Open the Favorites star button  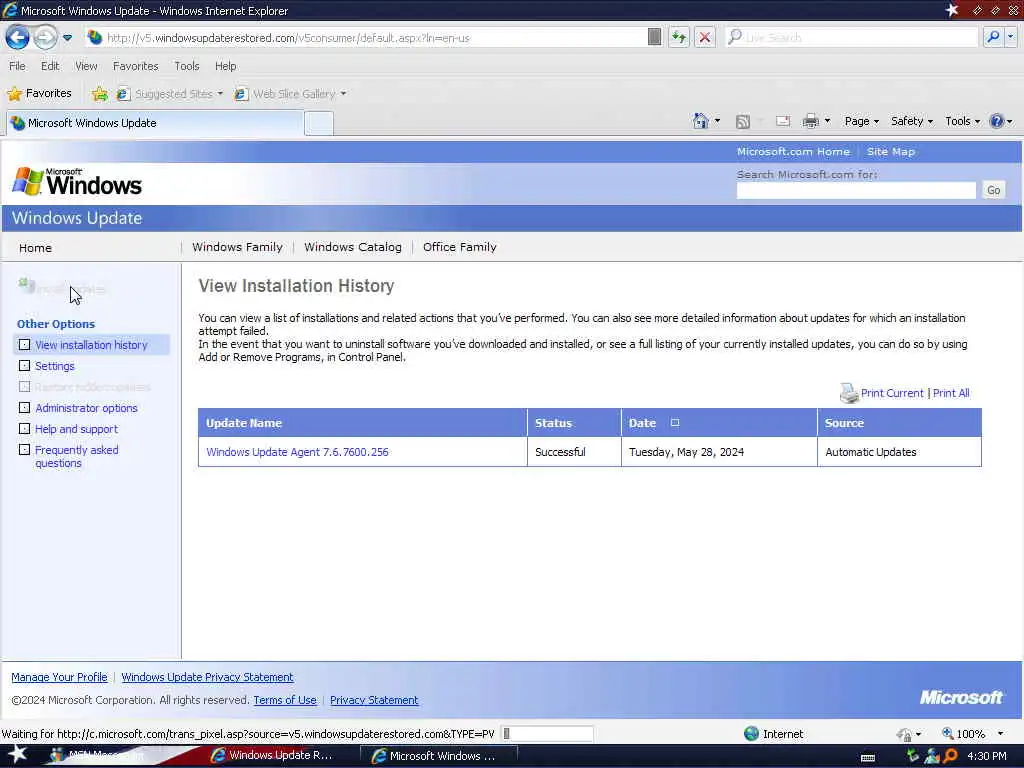pos(40,93)
